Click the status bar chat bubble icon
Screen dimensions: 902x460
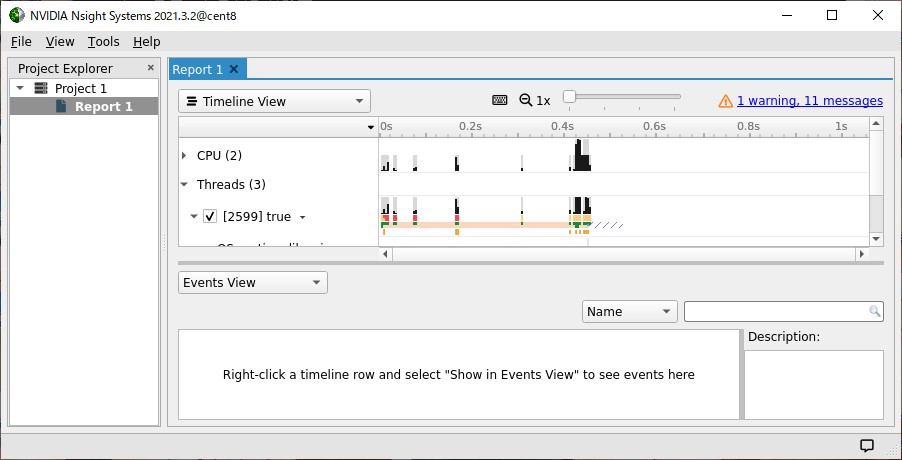(866, 446)
